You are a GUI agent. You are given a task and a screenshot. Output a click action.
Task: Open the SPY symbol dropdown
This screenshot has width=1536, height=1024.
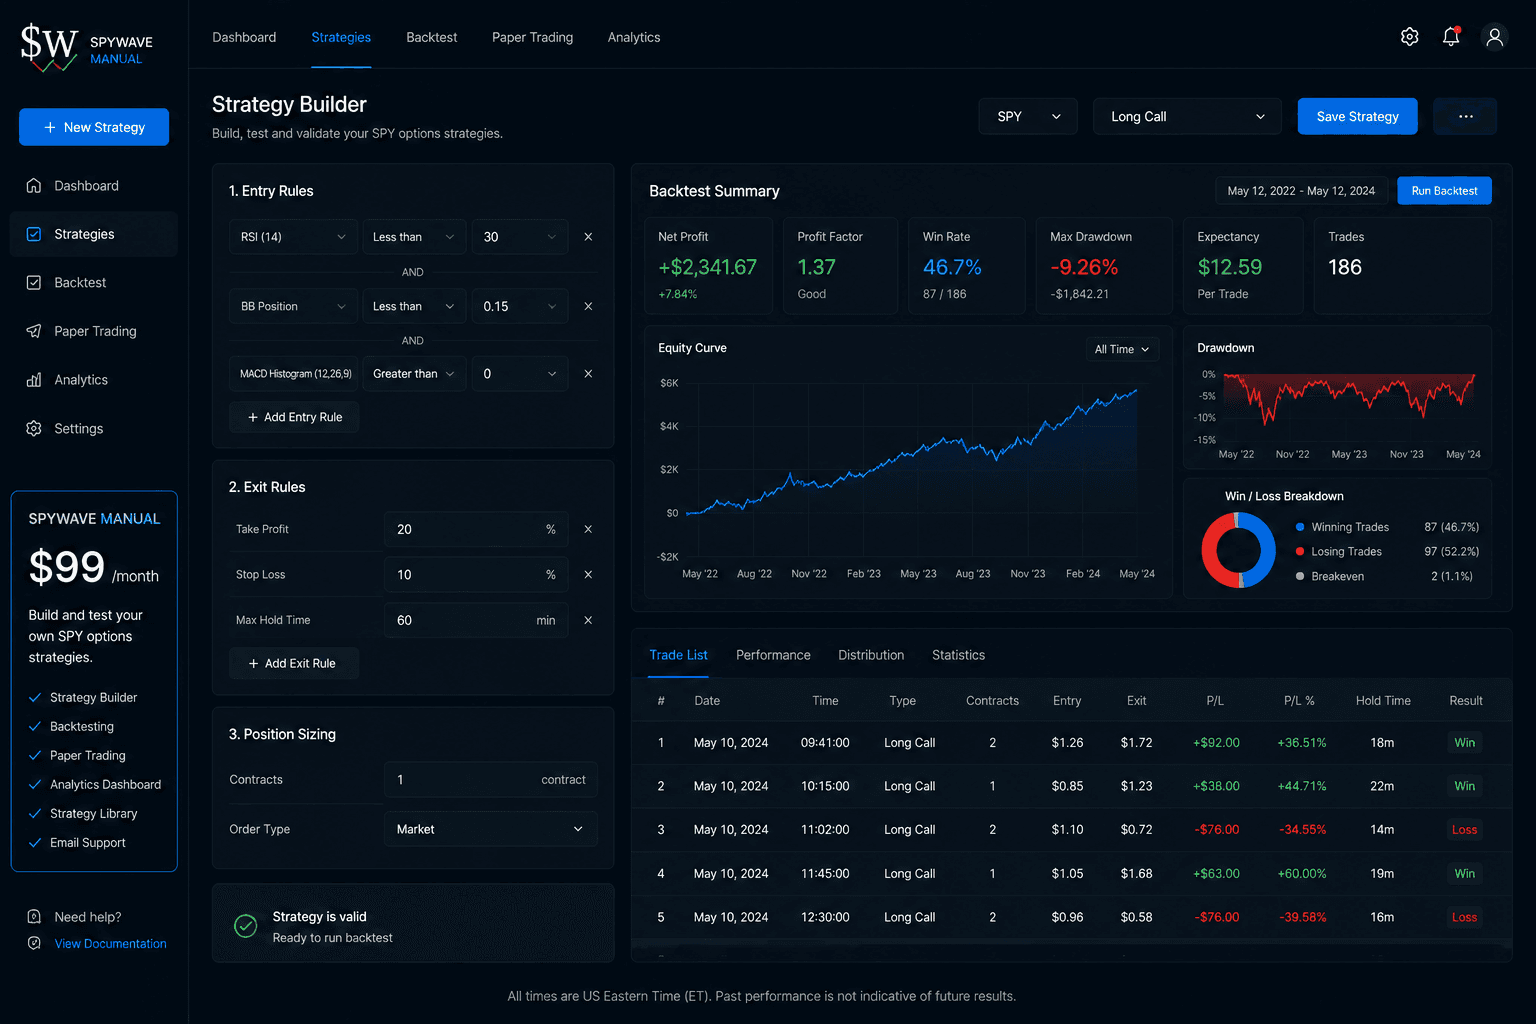tap(1028, 116)
